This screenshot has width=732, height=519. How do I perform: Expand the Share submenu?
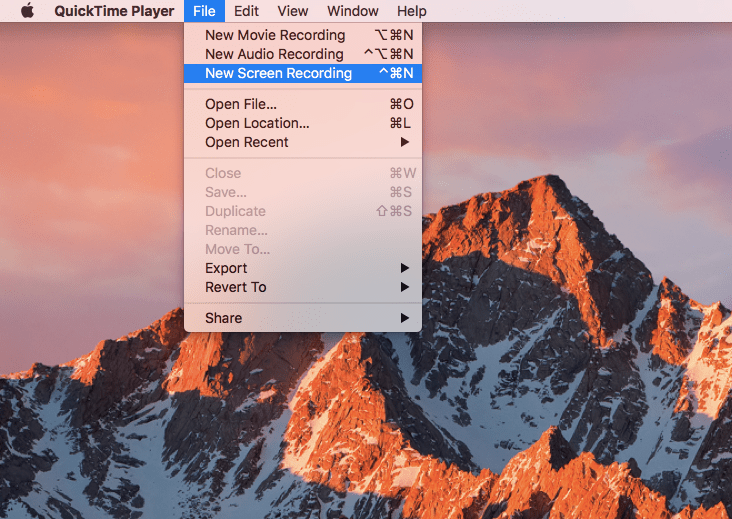pyautogui.click(x=303, y=318)
